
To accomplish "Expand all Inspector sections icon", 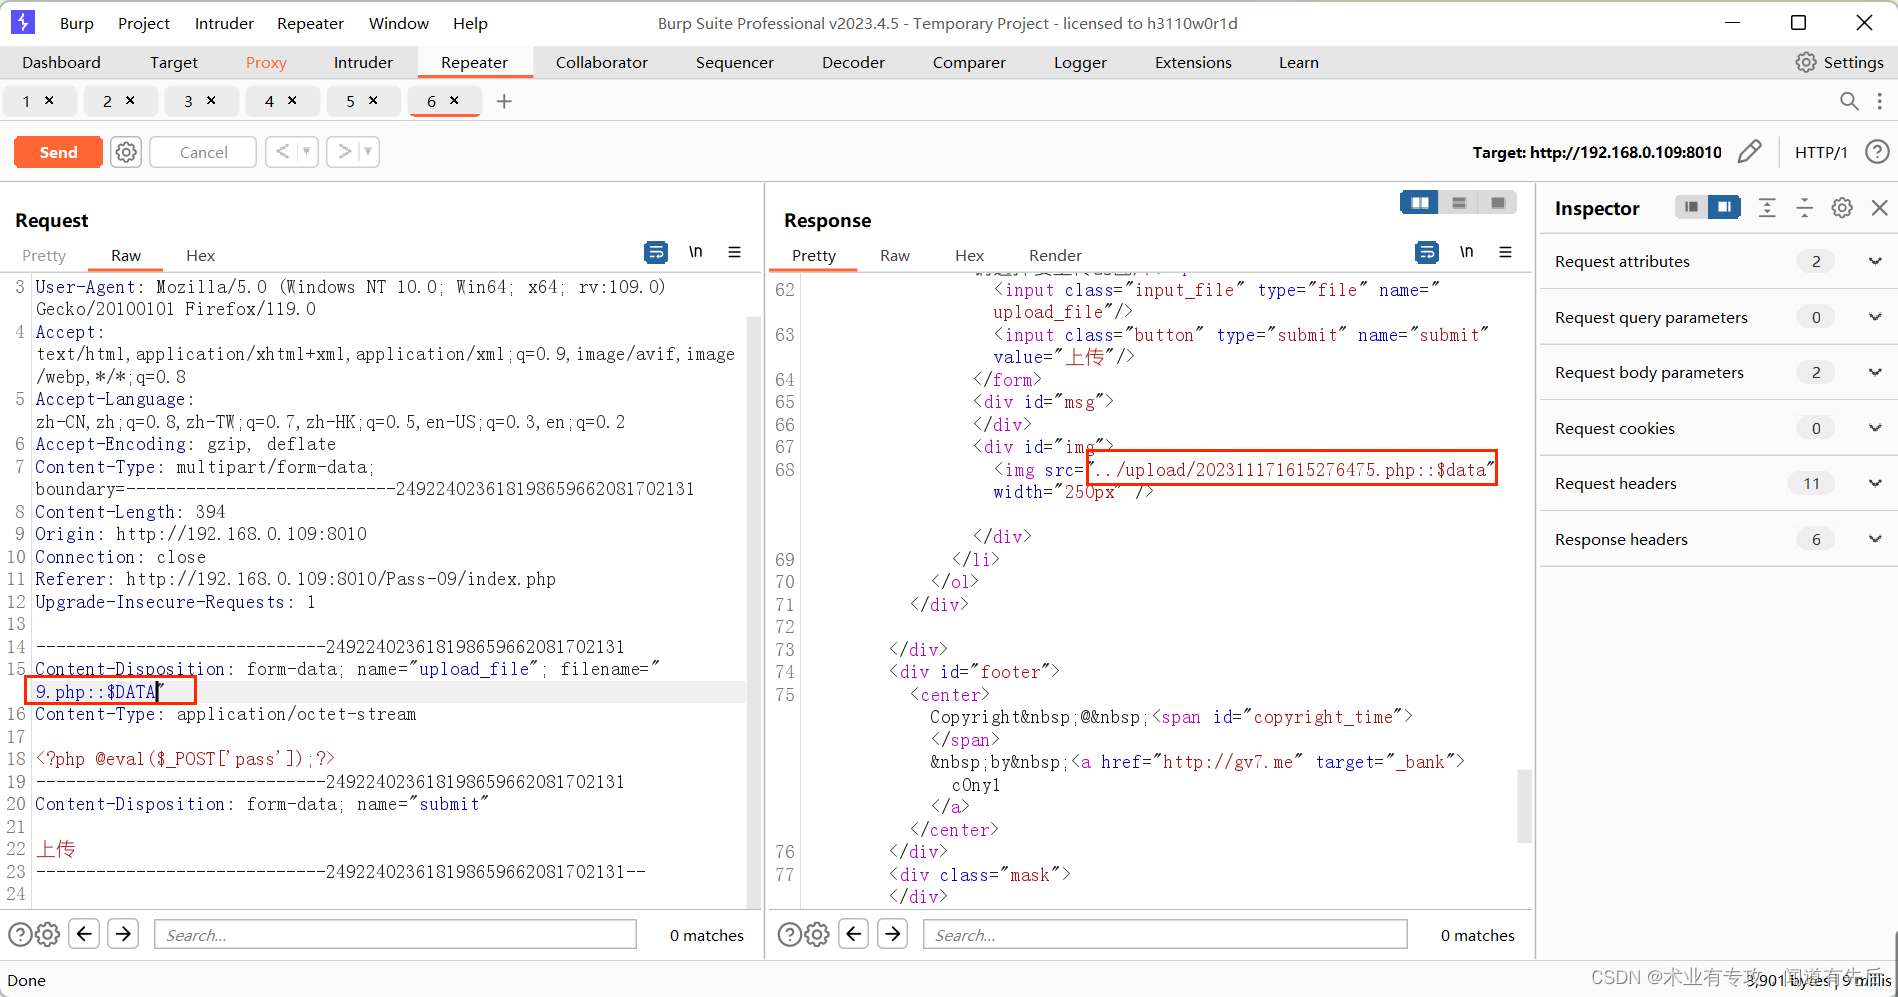I will [x=1767, y=207].
